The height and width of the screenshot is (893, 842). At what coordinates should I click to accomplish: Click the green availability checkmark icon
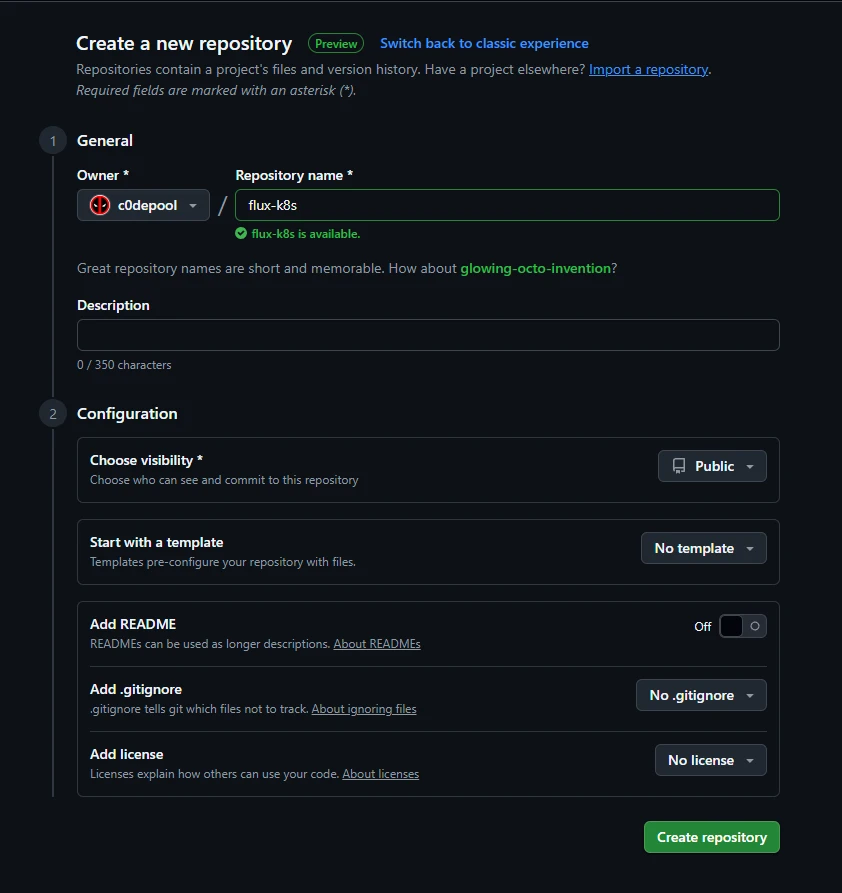241,234
